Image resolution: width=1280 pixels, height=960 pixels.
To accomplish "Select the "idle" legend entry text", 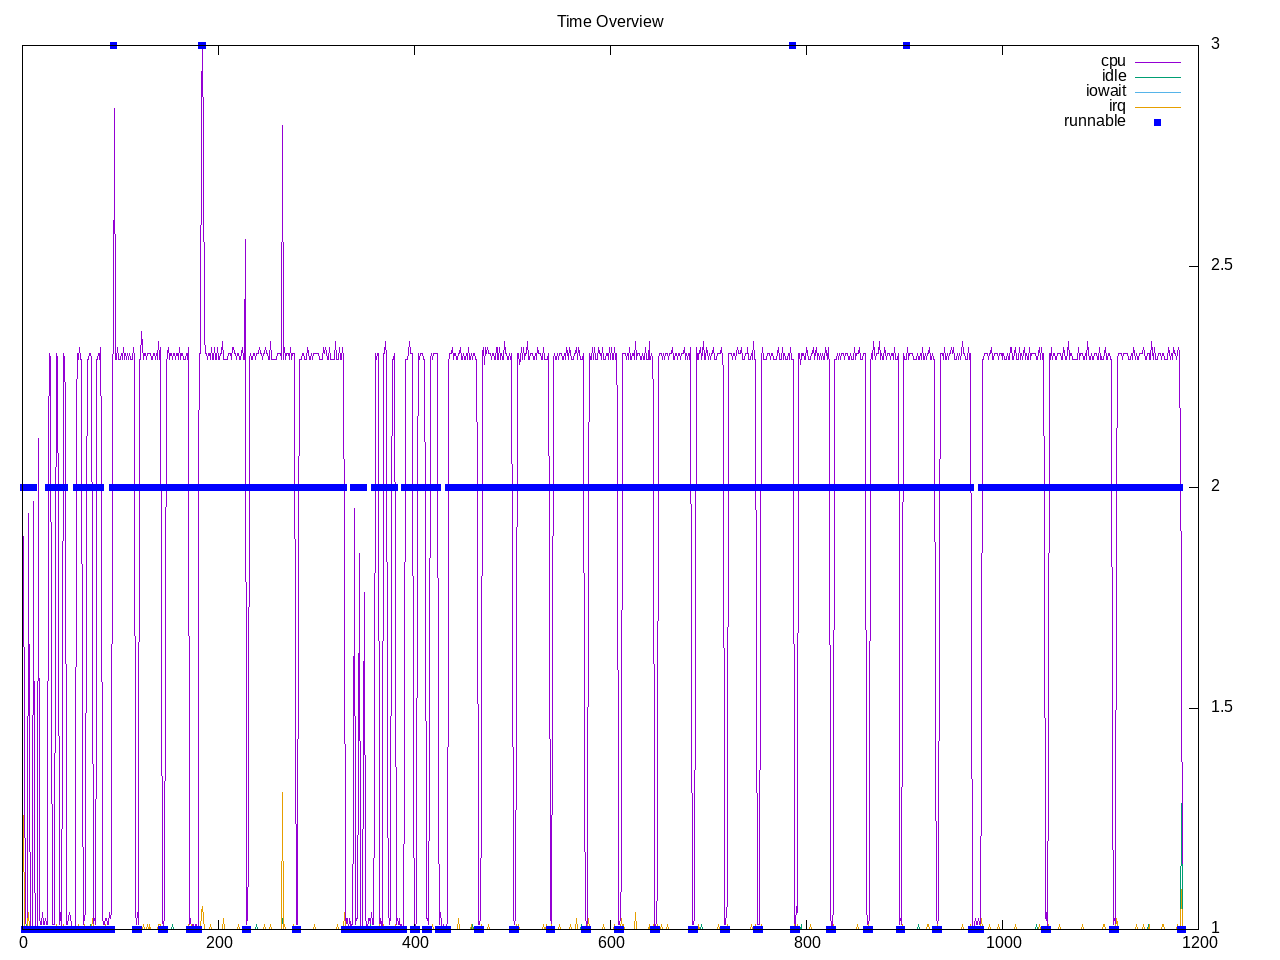I will tap(1114, 76).
